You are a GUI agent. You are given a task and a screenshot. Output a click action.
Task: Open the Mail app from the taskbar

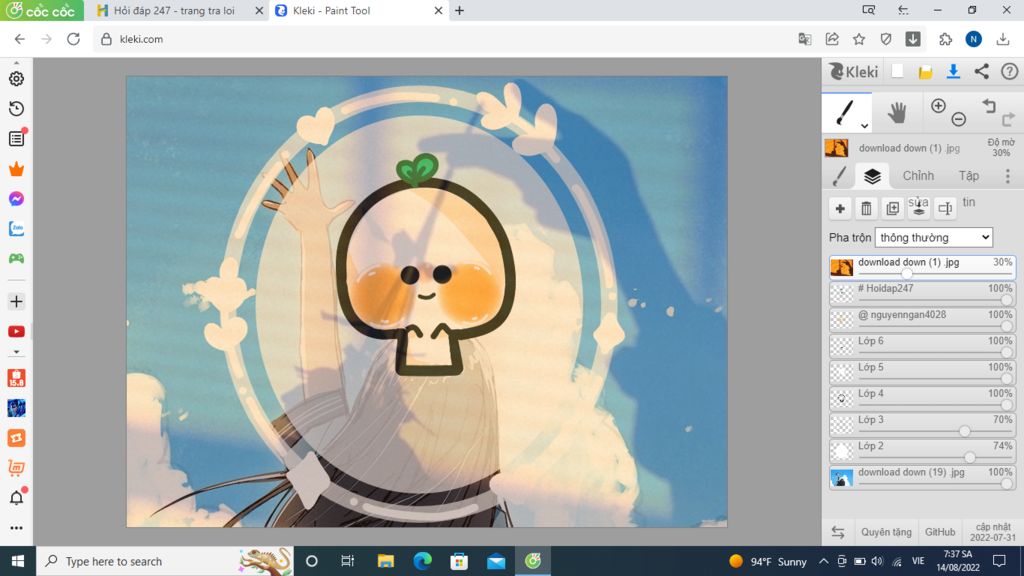click(x=496, y=561)
